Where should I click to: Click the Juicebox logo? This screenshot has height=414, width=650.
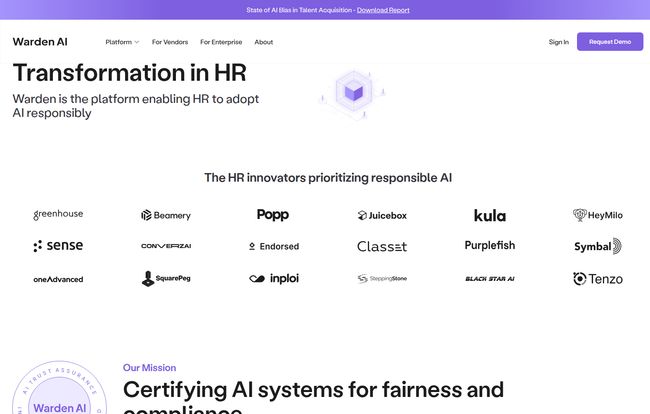(x=382, y=215)
